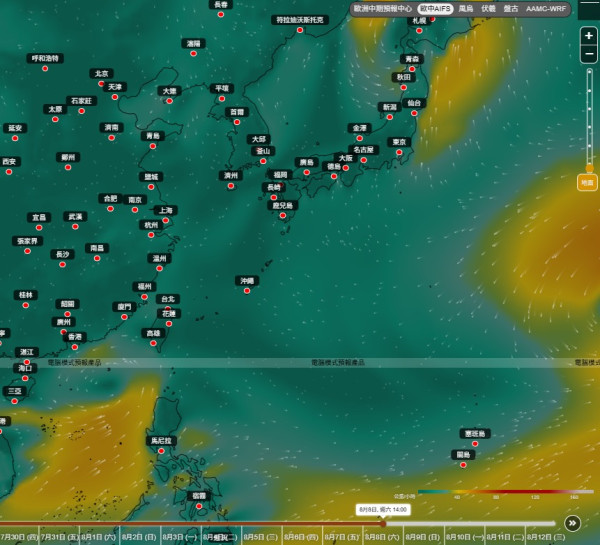
Task: Select the 札幌 city marker
Action: [x=419, y=31]
